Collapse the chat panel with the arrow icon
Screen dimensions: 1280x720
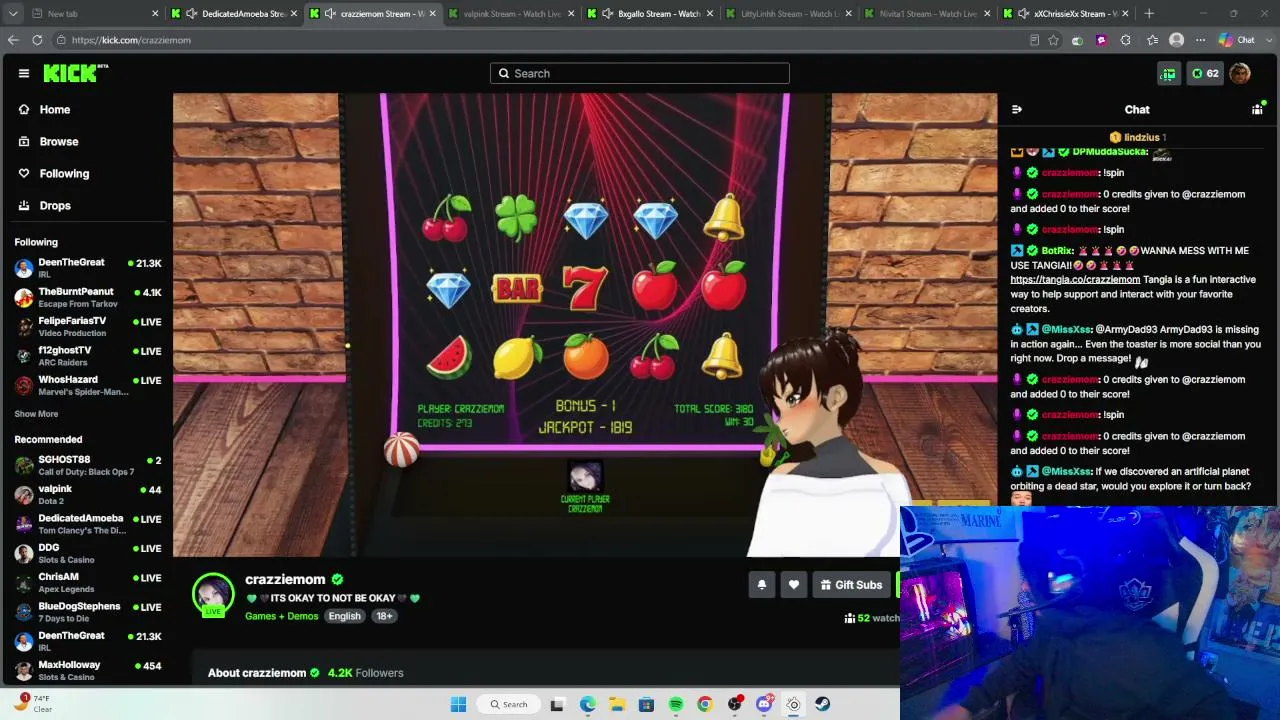(x=1017, y=110)
